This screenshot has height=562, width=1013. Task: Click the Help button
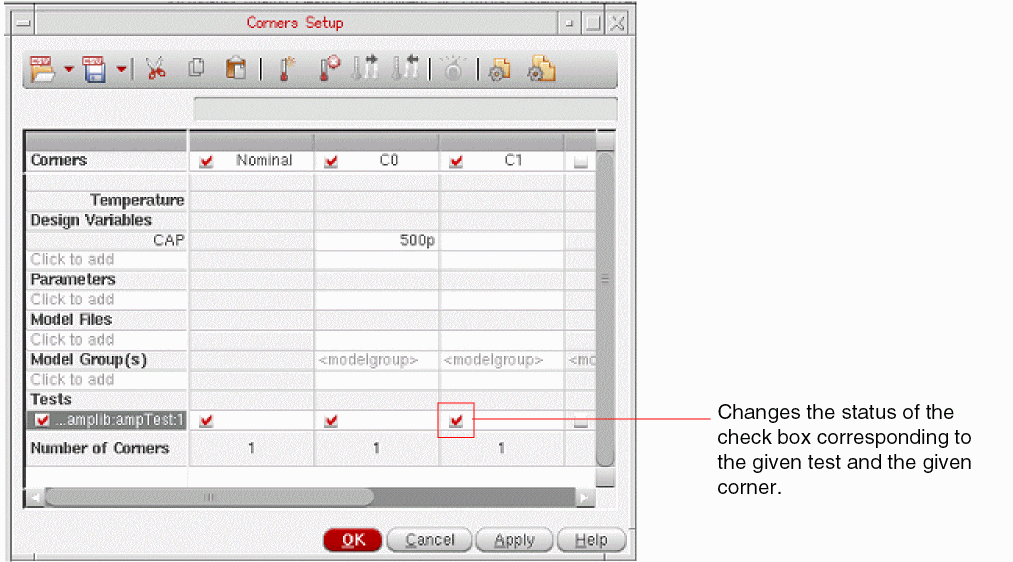[x=591, y=540]
